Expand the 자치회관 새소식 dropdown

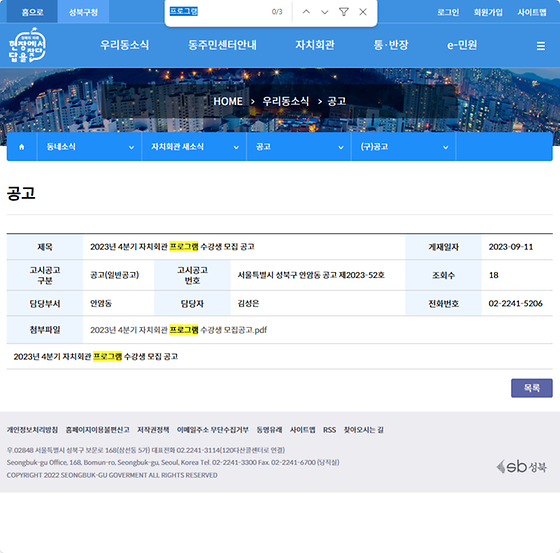coord(194,147)
